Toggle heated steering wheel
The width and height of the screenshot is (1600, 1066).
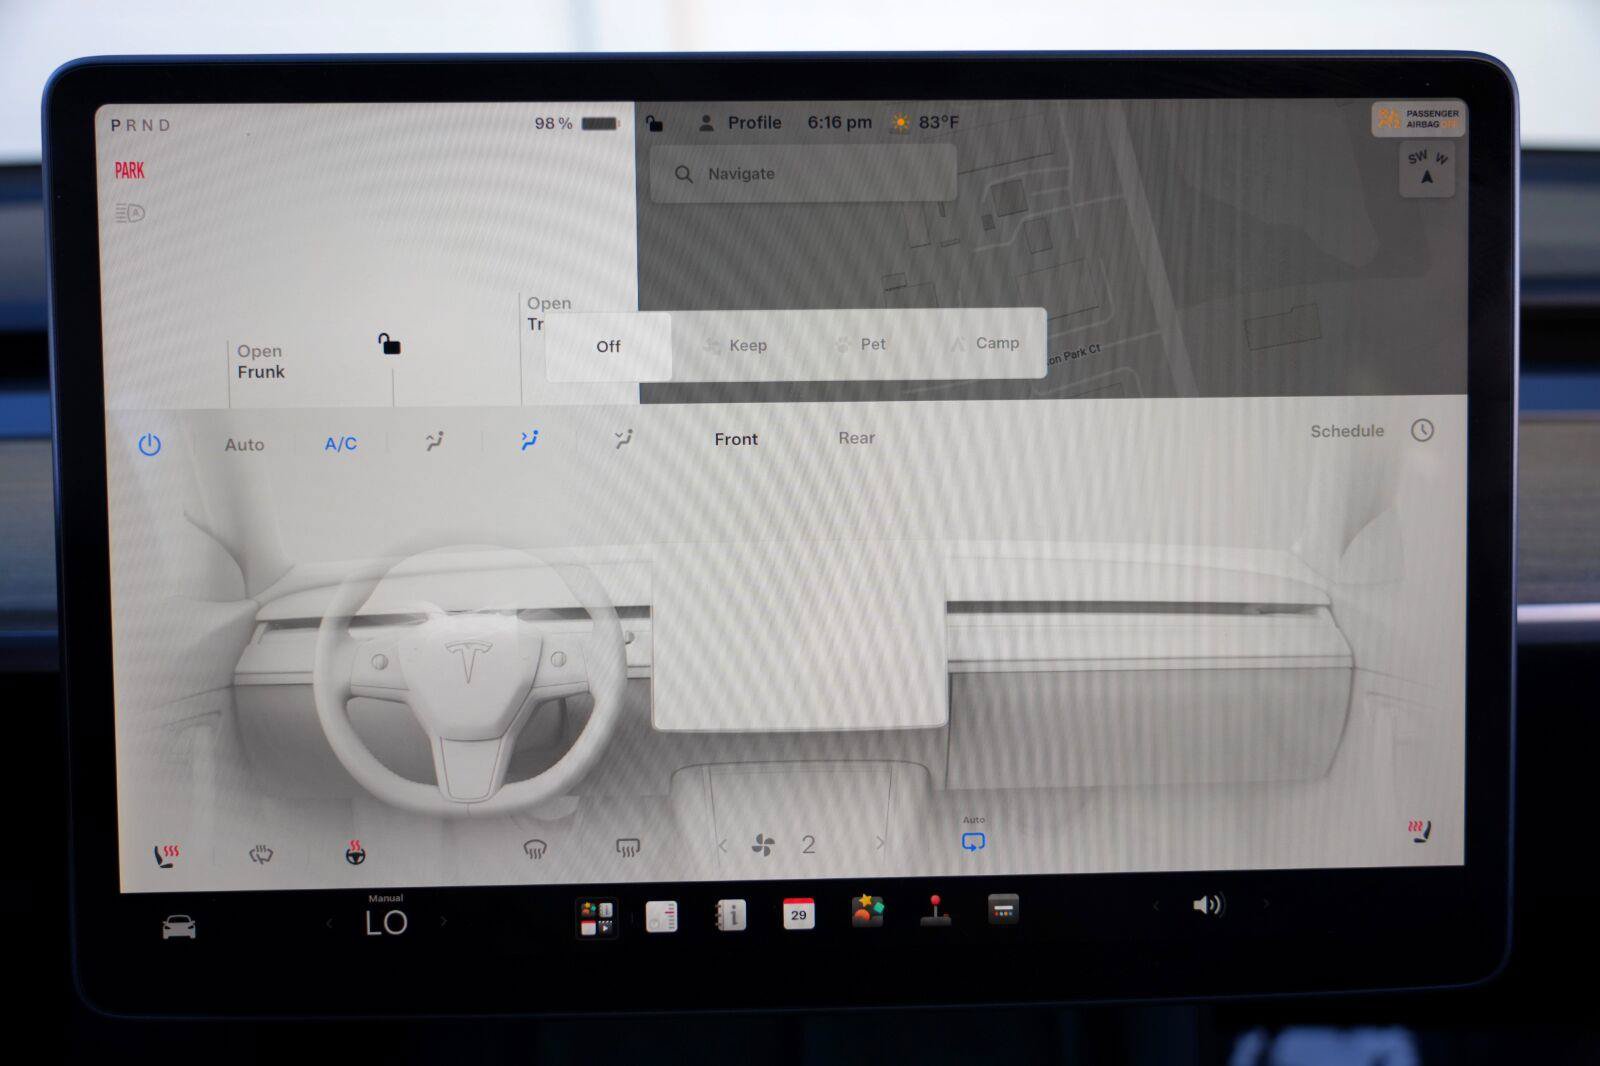click(355, 853)
